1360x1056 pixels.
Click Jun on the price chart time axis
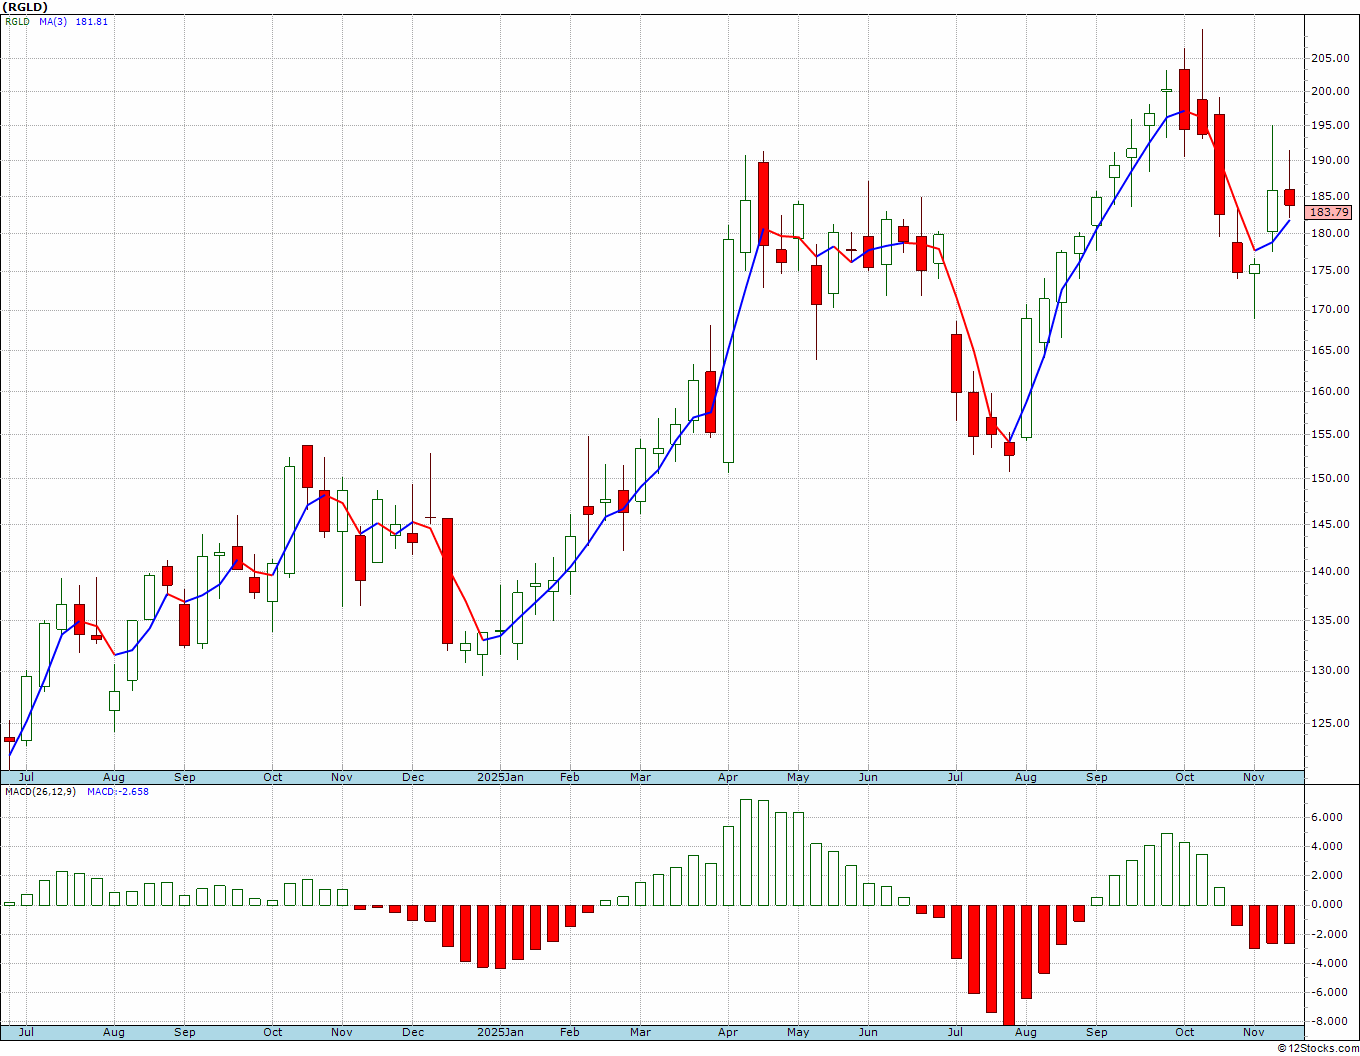click(x=868, y=777)
